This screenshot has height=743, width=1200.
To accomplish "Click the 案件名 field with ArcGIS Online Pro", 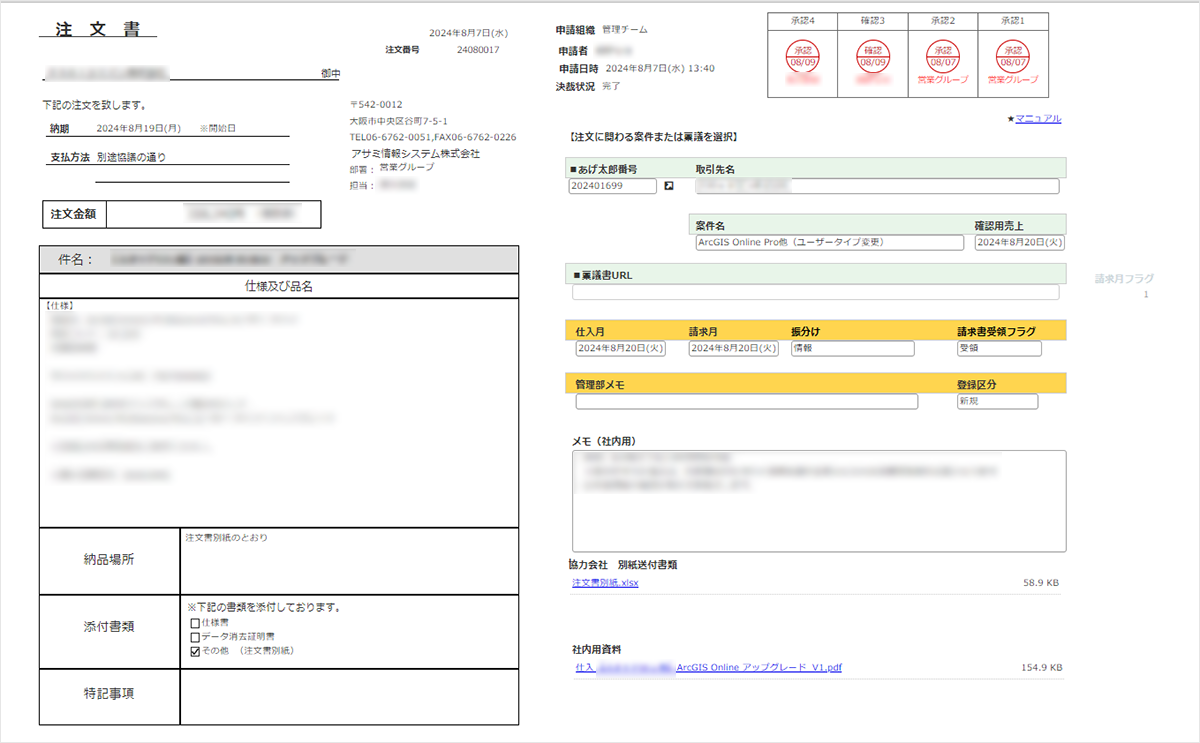I will point(829,242).
